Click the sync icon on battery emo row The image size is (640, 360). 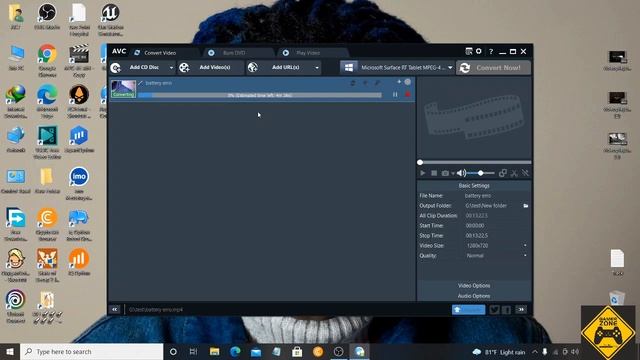[353, 83]
